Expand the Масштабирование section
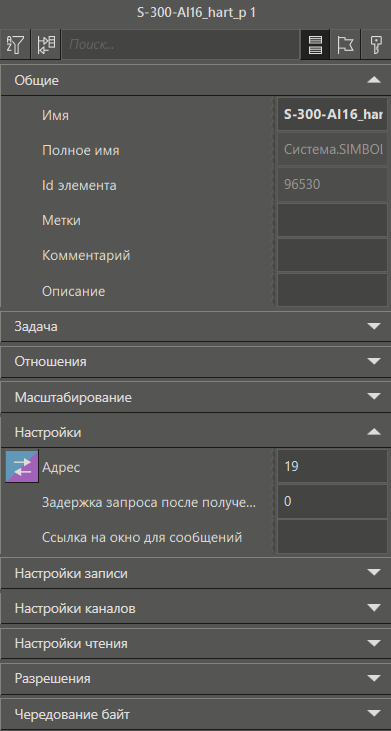This screenshot has height=731, width=391. coord(195,397)
